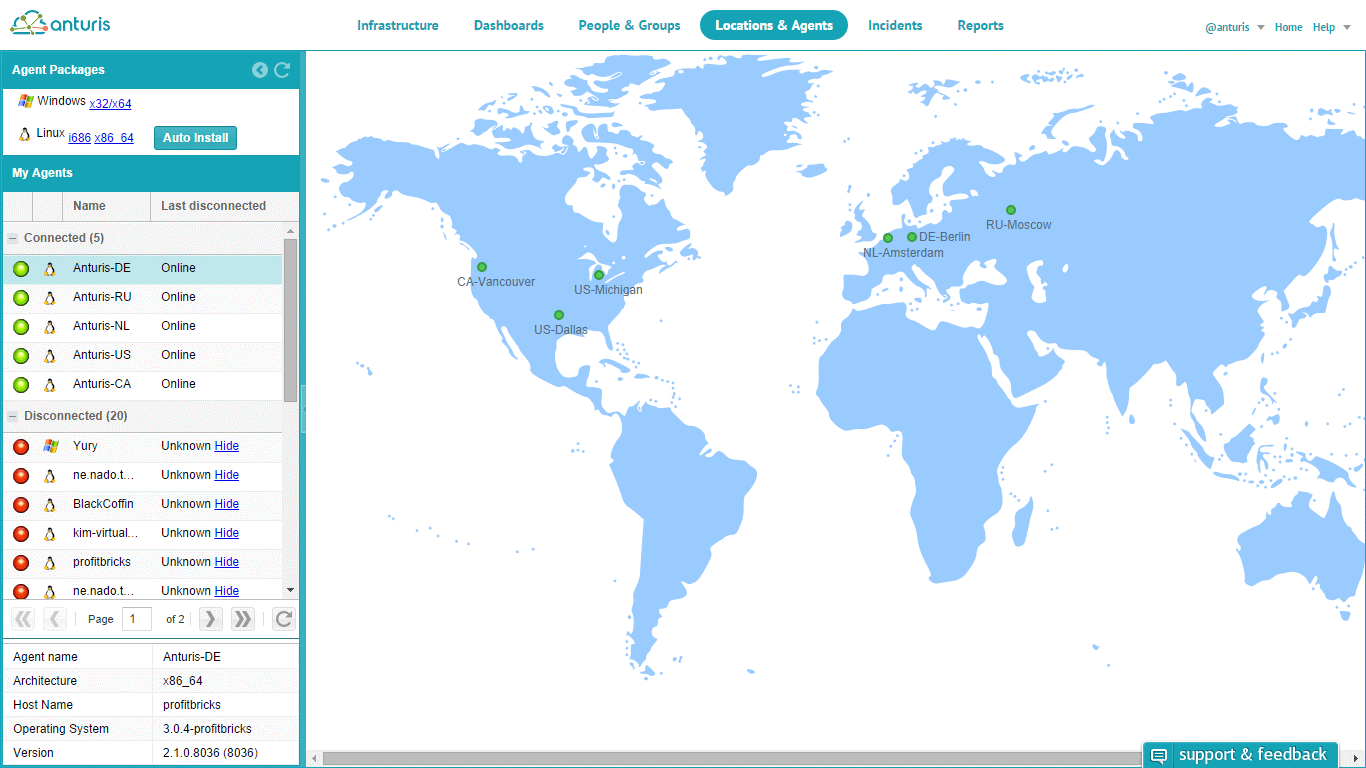Open support & feedback button
The height and width of the screenshot is (768, 1366).
[x=1240, y=755]
